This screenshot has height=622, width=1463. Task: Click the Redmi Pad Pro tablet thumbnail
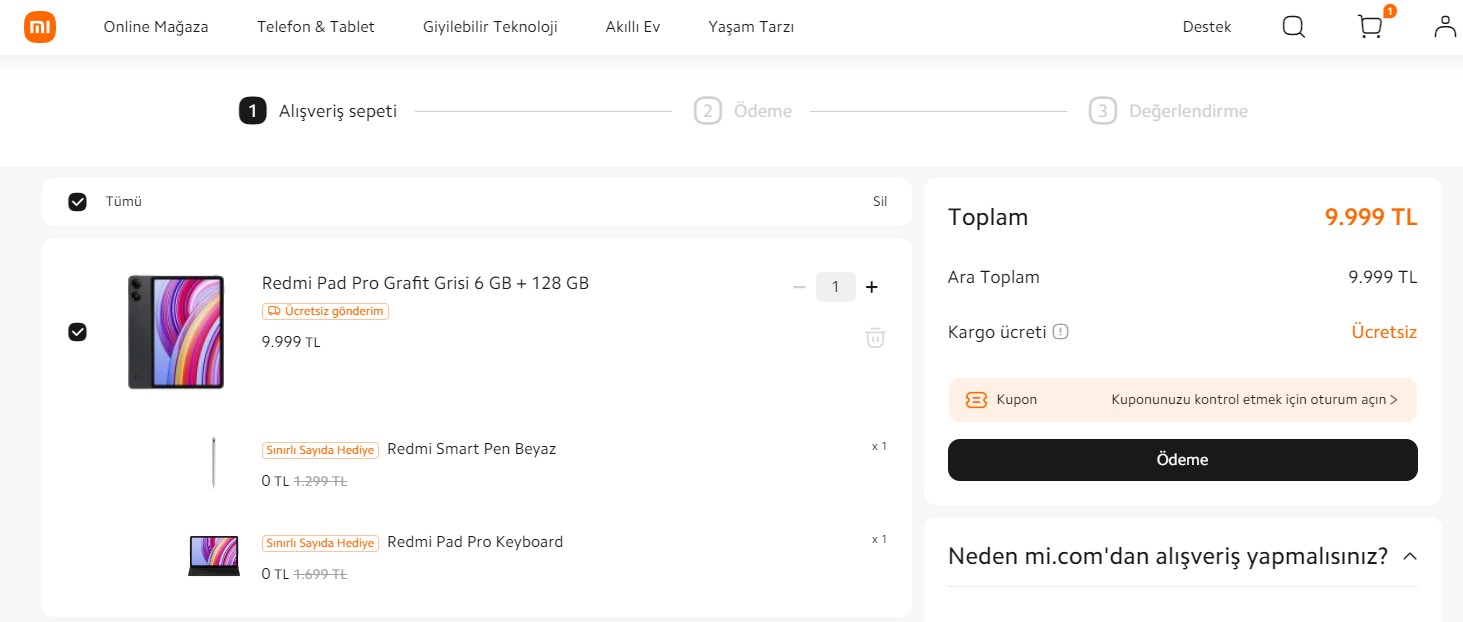(x=176, y=332)
